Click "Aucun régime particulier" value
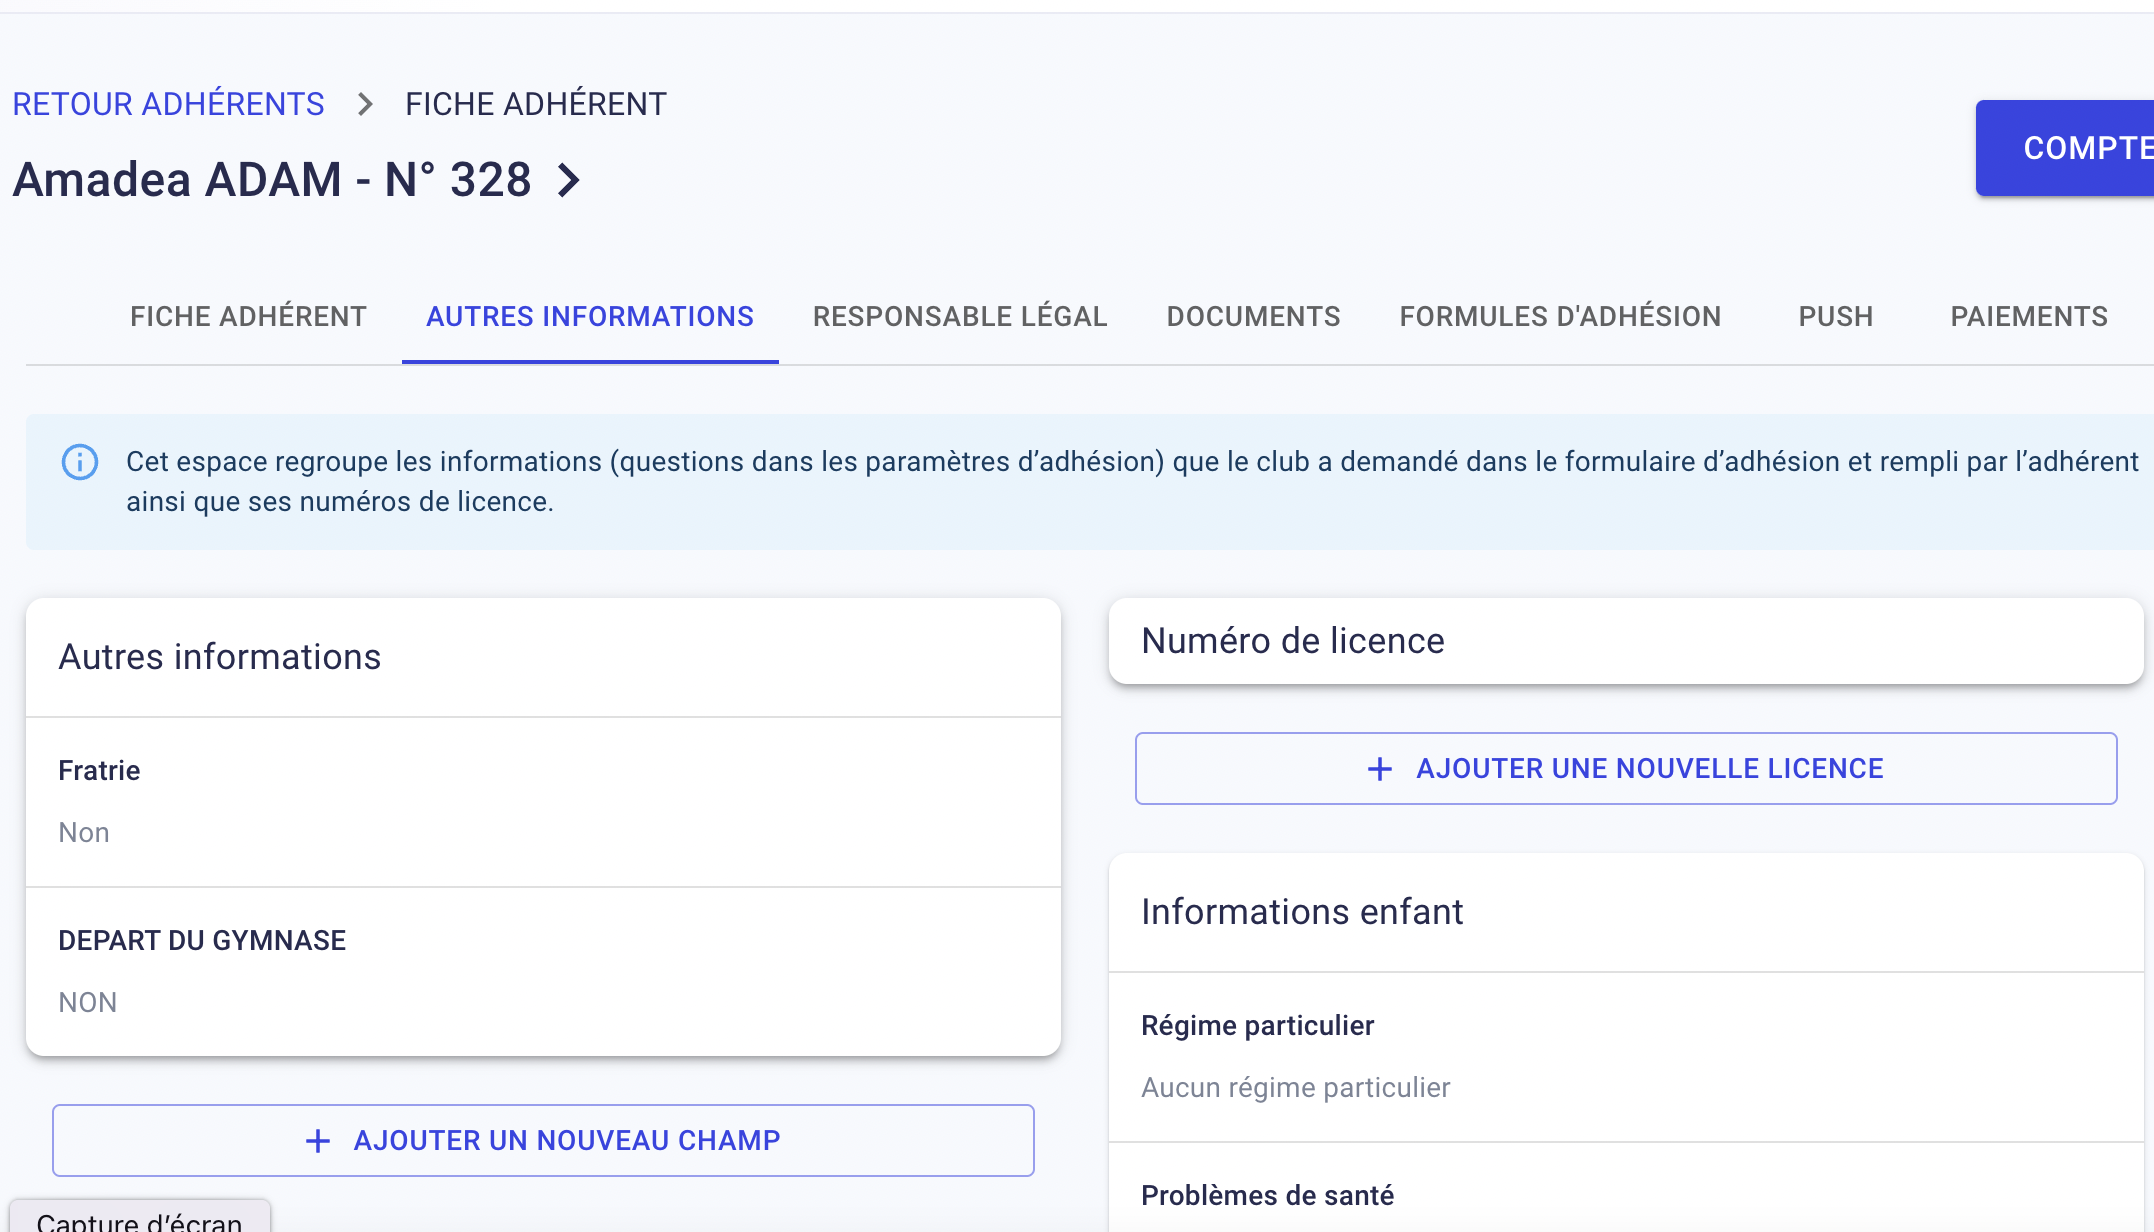 (x=1296, y=1088)
